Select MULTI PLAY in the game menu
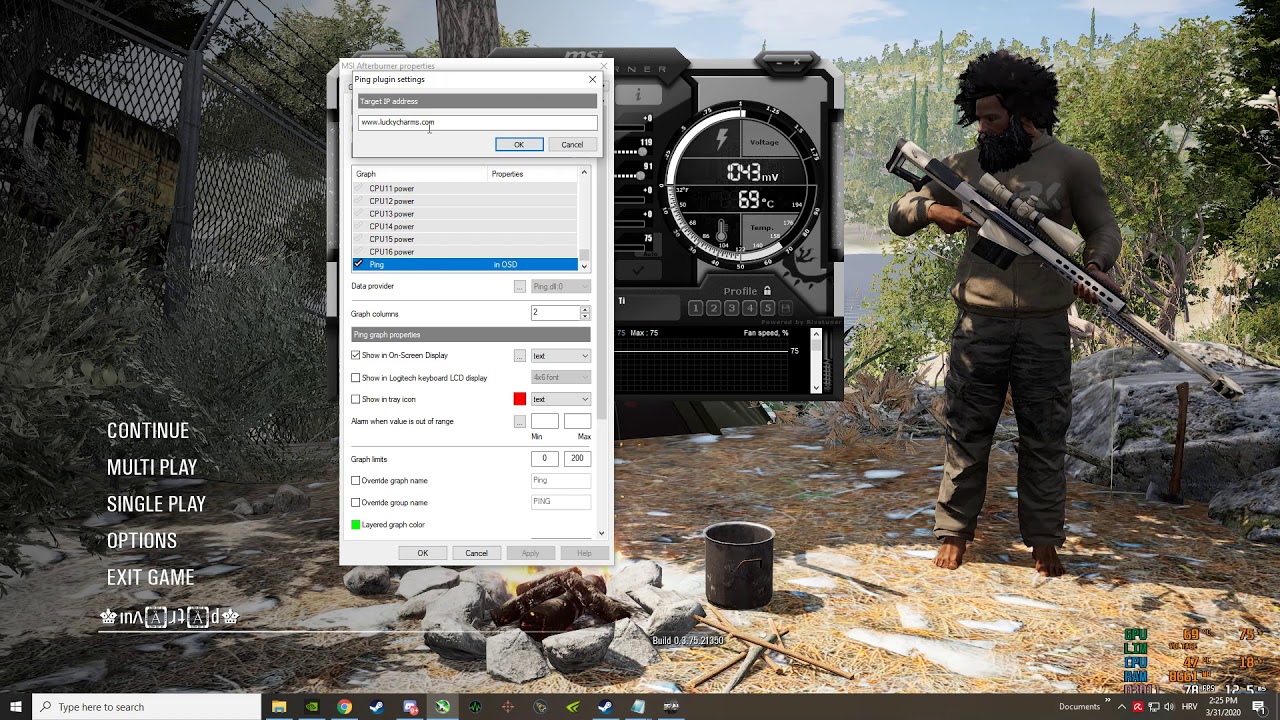Screen dimensions: 1280x720 [x=152, y=467]
